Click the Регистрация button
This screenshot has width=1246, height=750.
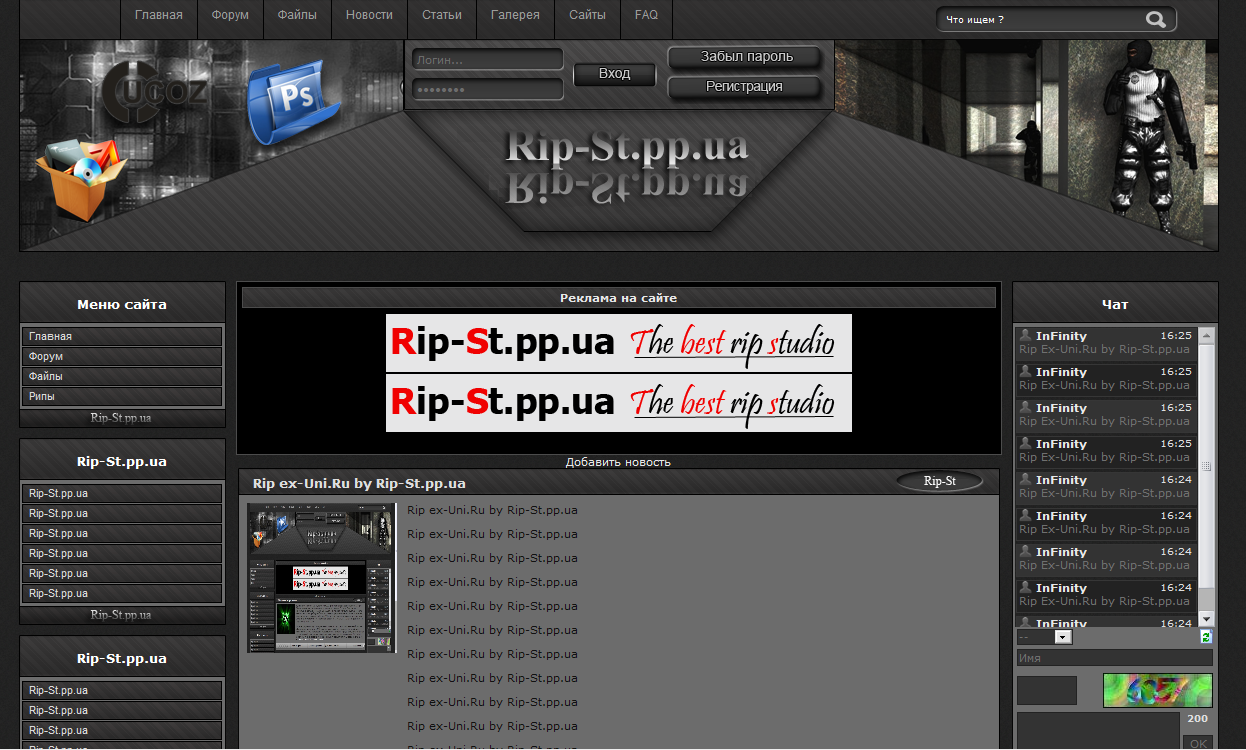(x=744, y=87)
